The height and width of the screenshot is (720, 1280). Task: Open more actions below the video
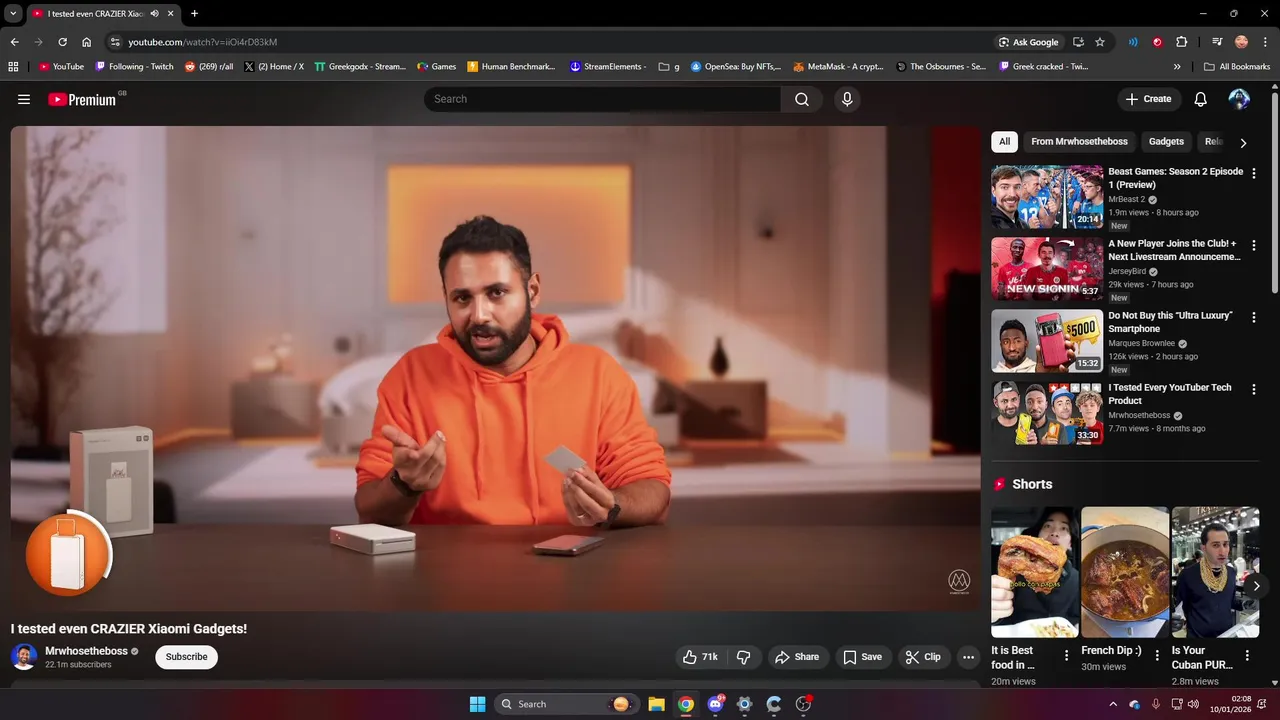968,657
